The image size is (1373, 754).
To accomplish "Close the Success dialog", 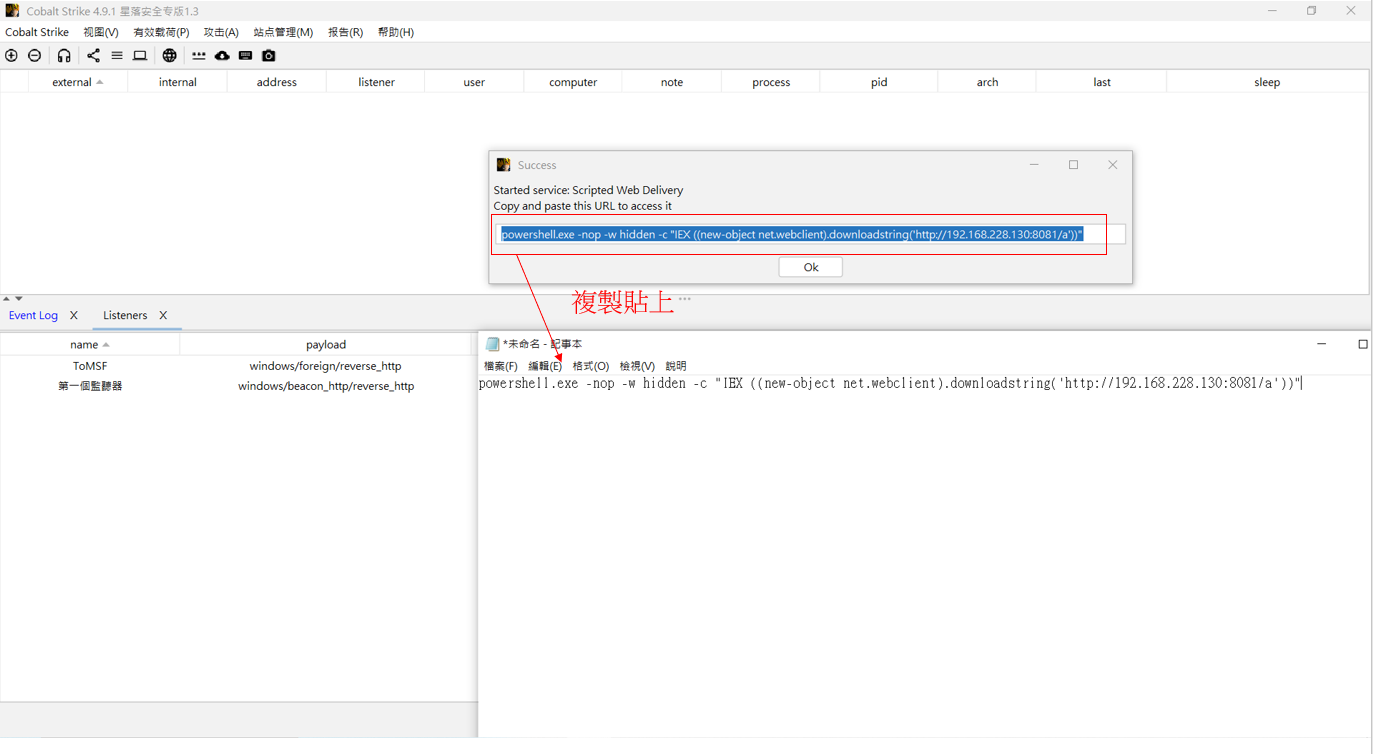I will [1112, 165].
